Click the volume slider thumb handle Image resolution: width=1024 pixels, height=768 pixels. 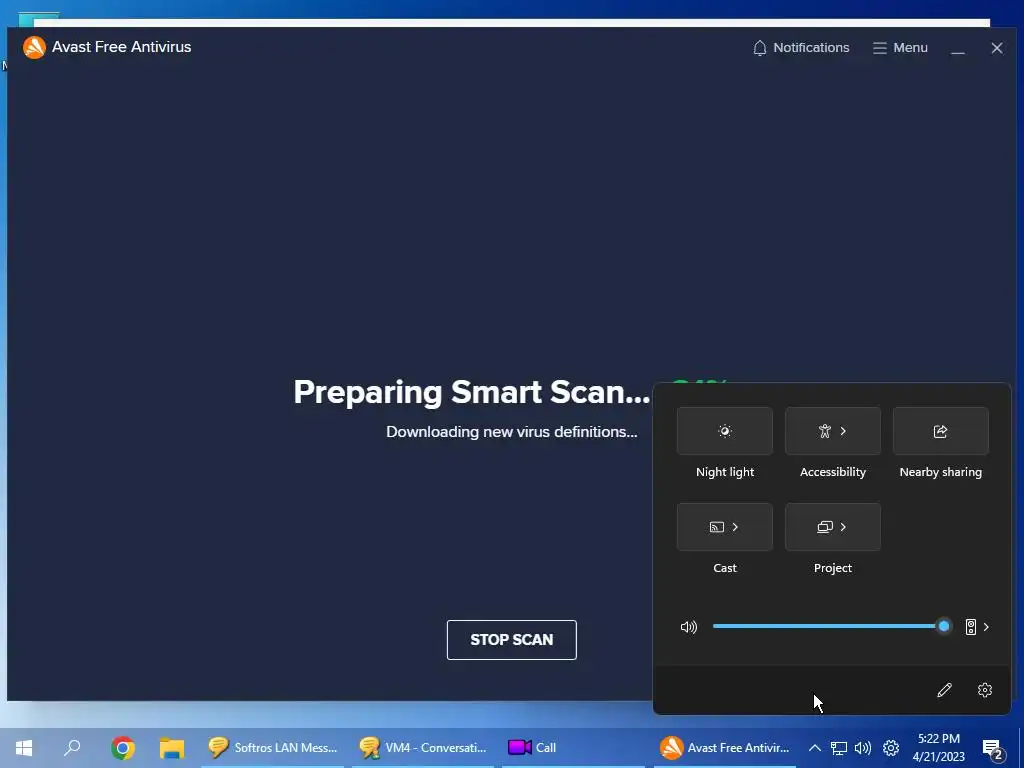944,626
